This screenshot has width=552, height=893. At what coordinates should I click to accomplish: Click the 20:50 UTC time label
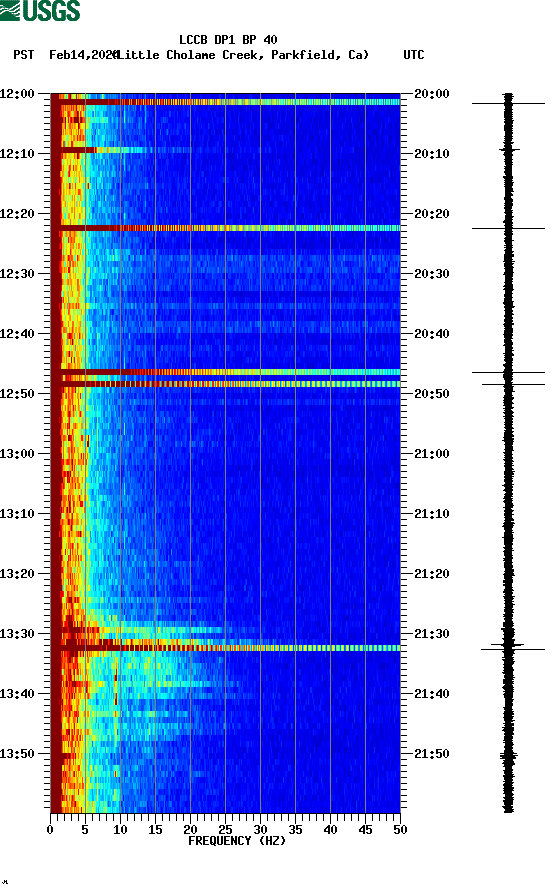(432, 394)
